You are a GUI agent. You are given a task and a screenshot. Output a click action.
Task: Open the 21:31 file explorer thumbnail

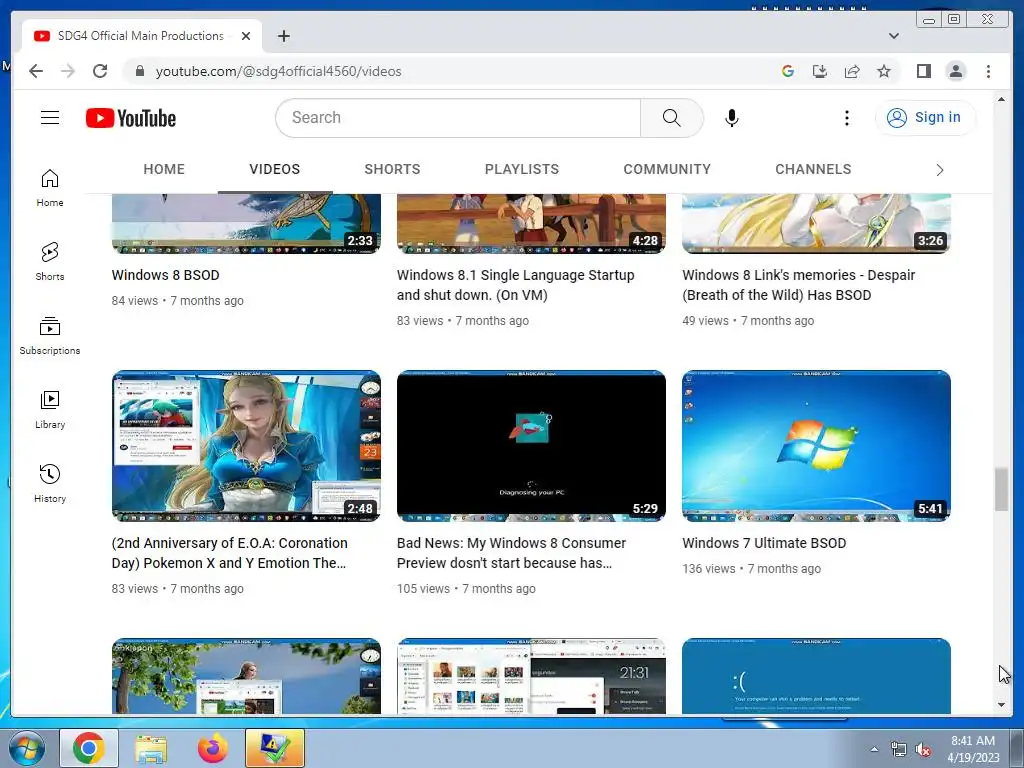point(531,676)
